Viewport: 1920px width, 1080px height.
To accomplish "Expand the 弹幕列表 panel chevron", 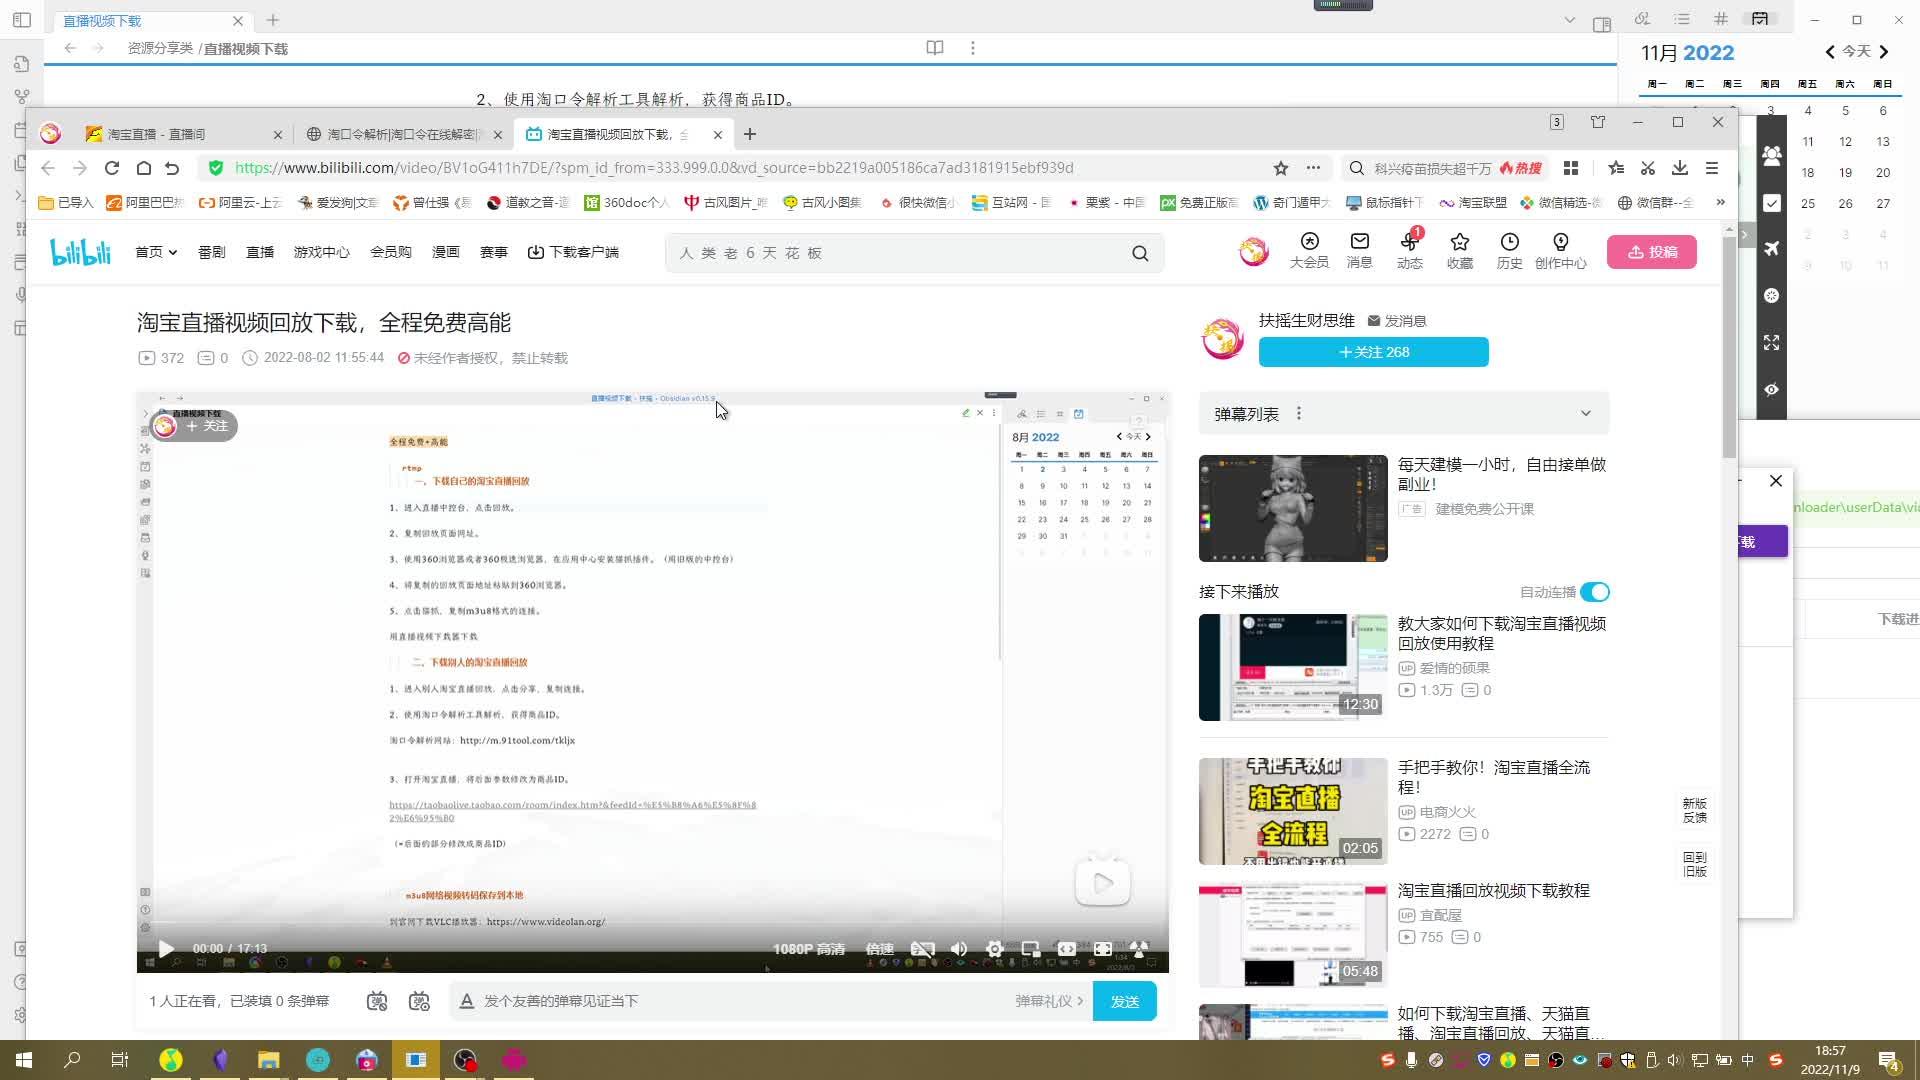I will coord(1585,414).
